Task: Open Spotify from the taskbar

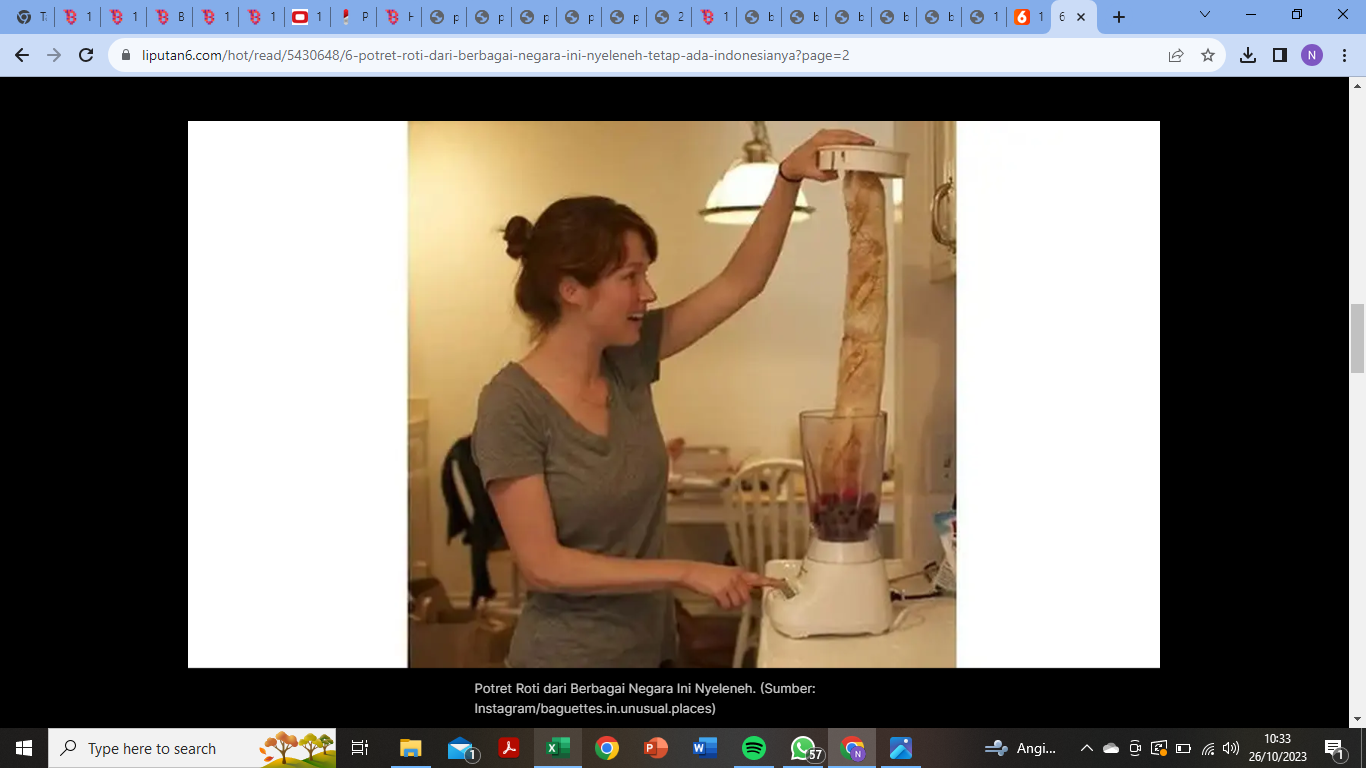Action: [x=754, y=748]
